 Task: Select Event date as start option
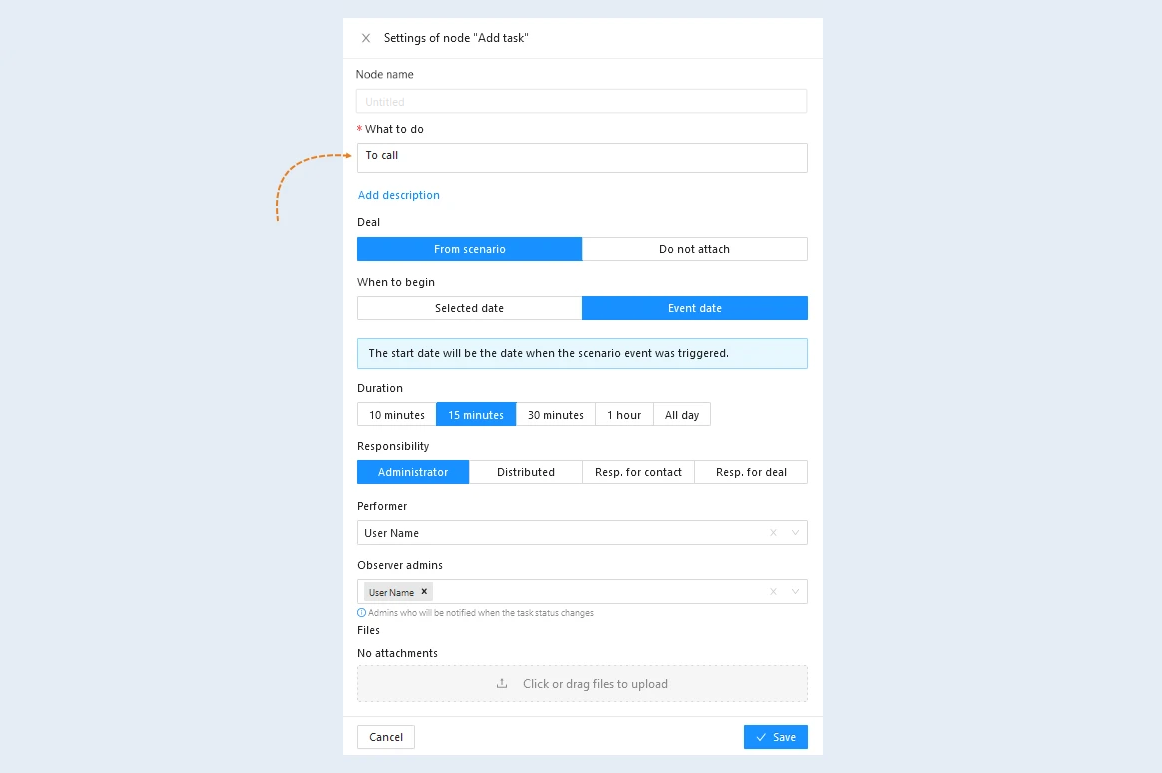point(694,308)
